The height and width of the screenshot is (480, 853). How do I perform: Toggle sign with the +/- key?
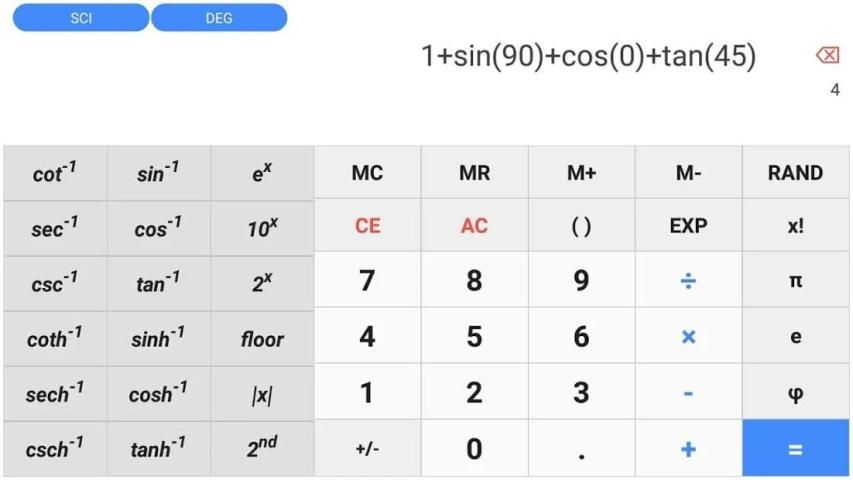(x=367, y=449)
